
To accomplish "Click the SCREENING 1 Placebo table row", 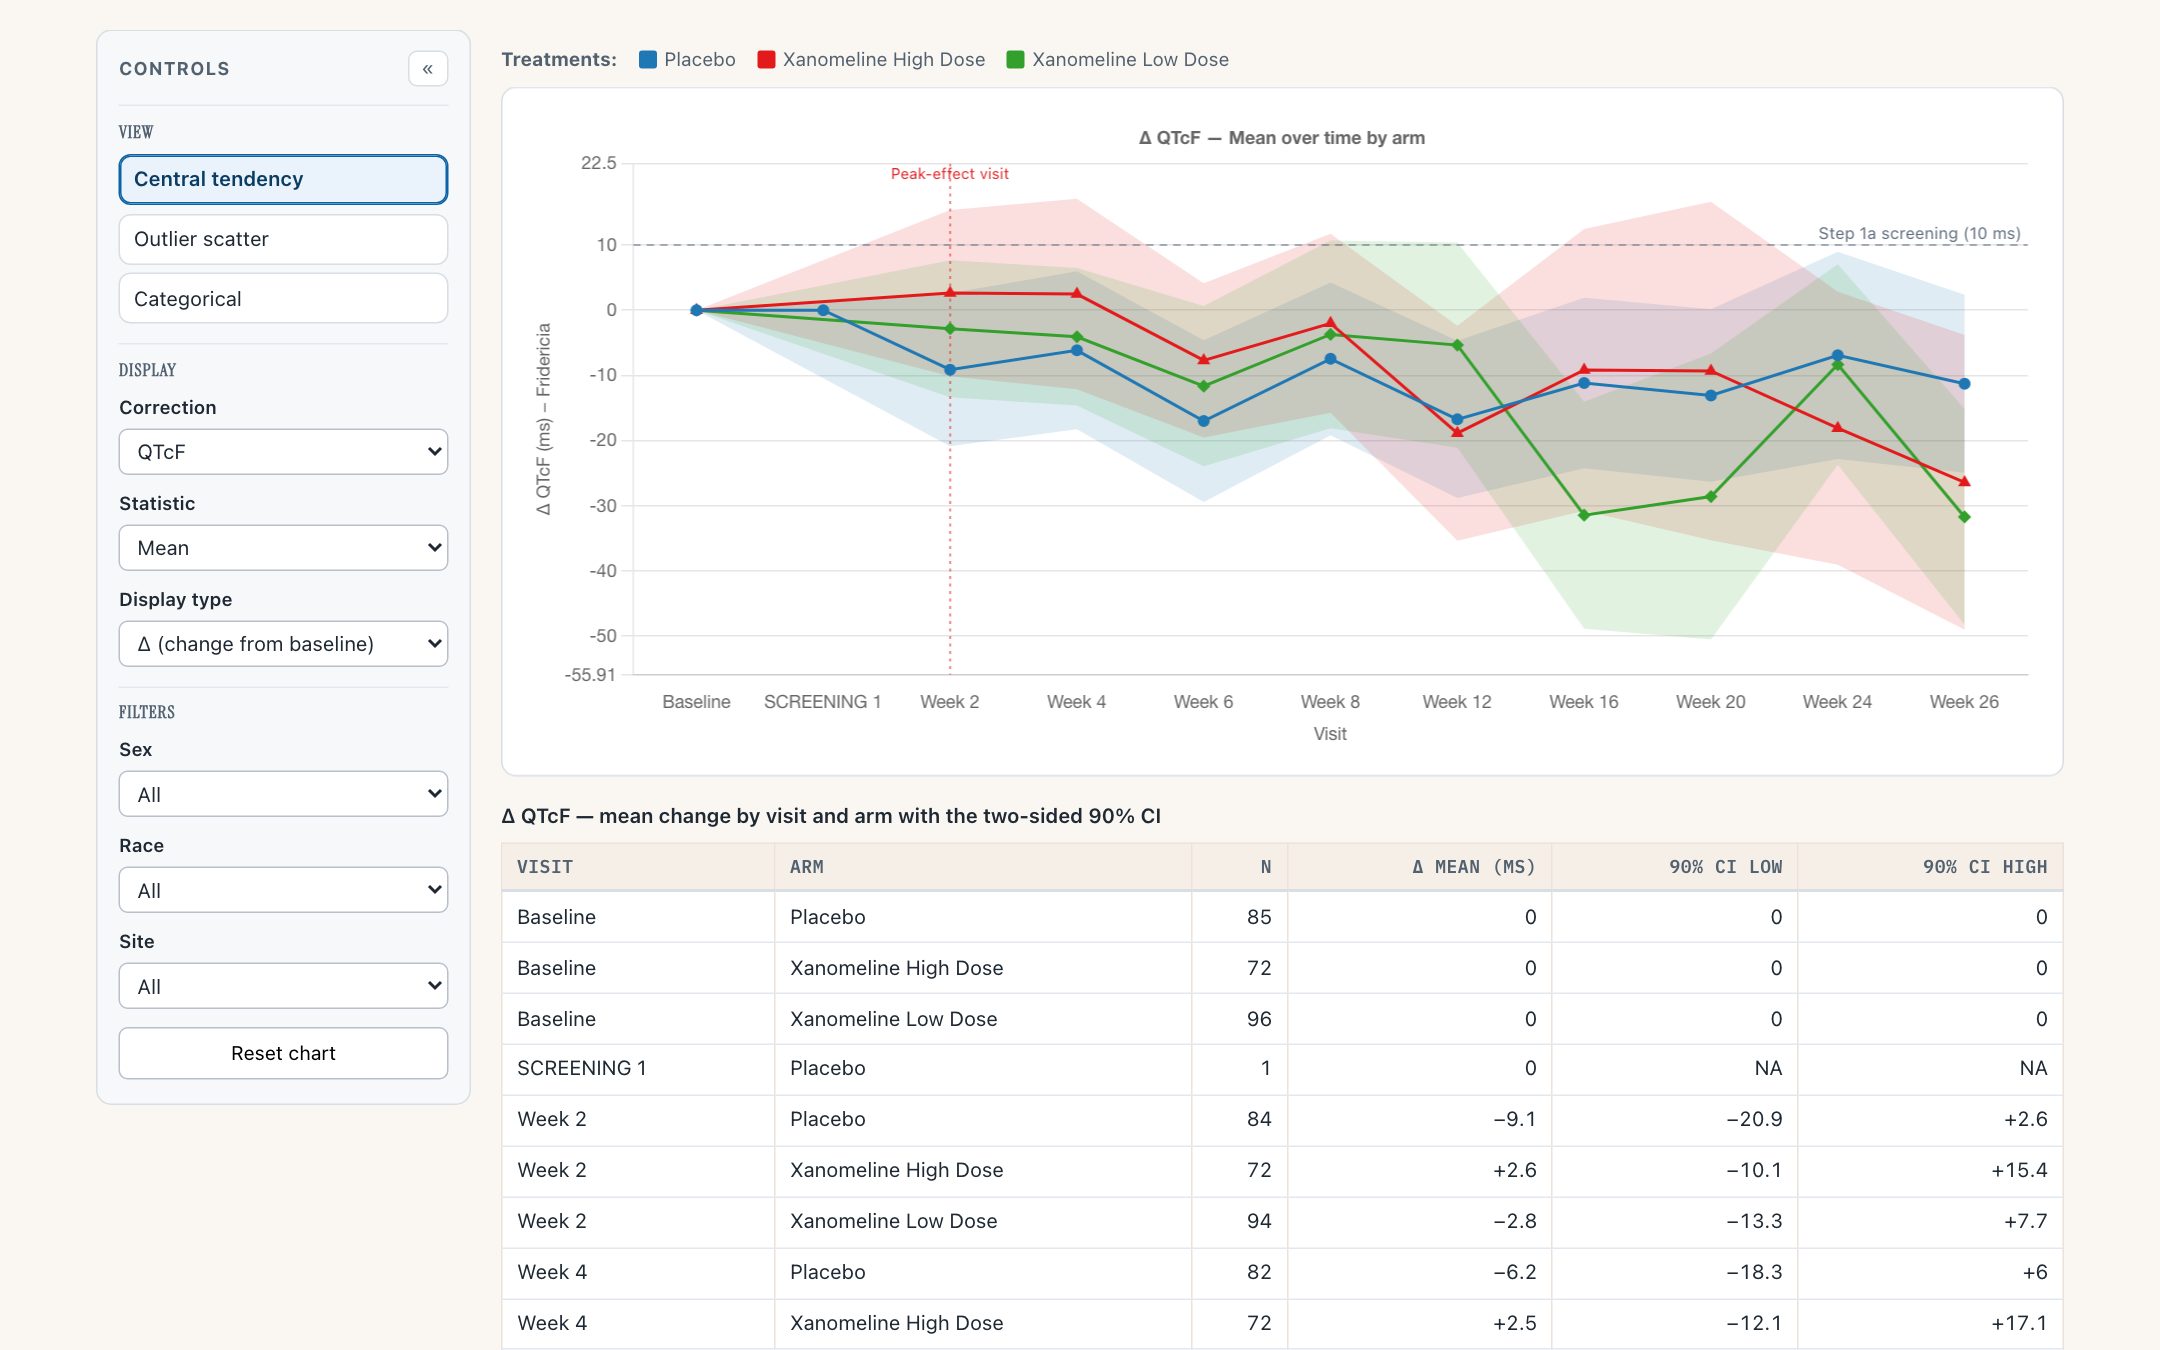I will (1282, 1068).
